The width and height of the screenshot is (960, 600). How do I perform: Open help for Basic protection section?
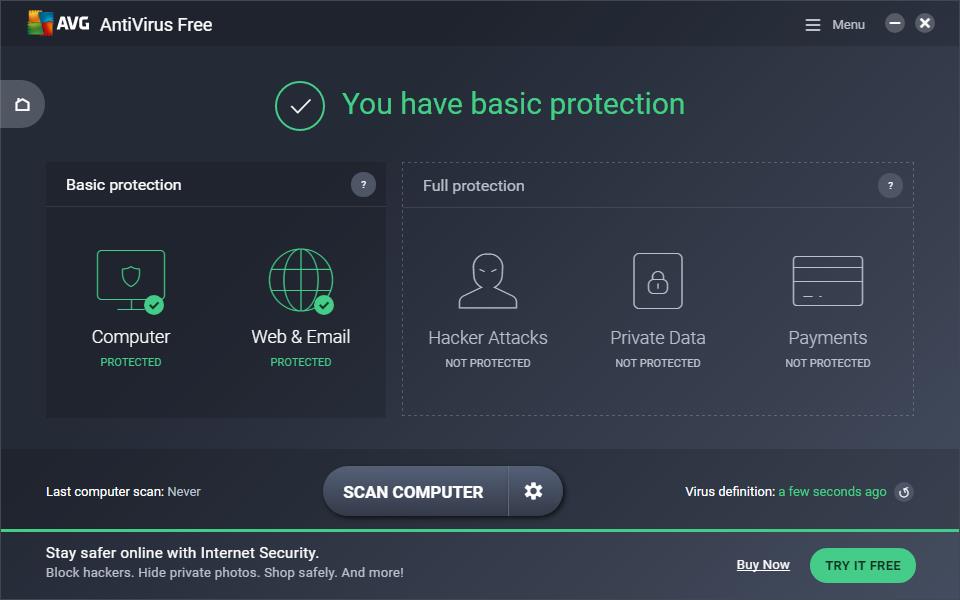(x=364, y=185)
